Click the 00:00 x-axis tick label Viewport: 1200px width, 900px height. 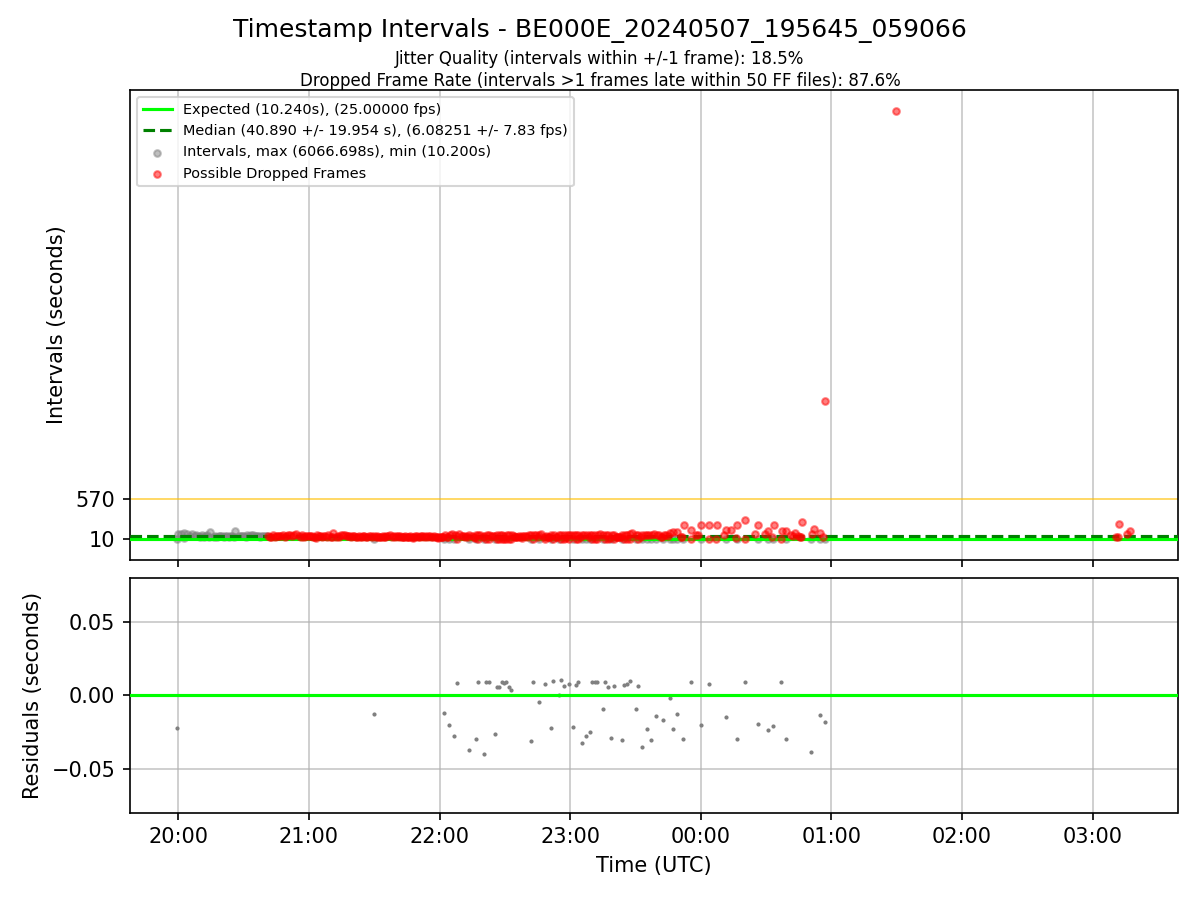point(700,835)
